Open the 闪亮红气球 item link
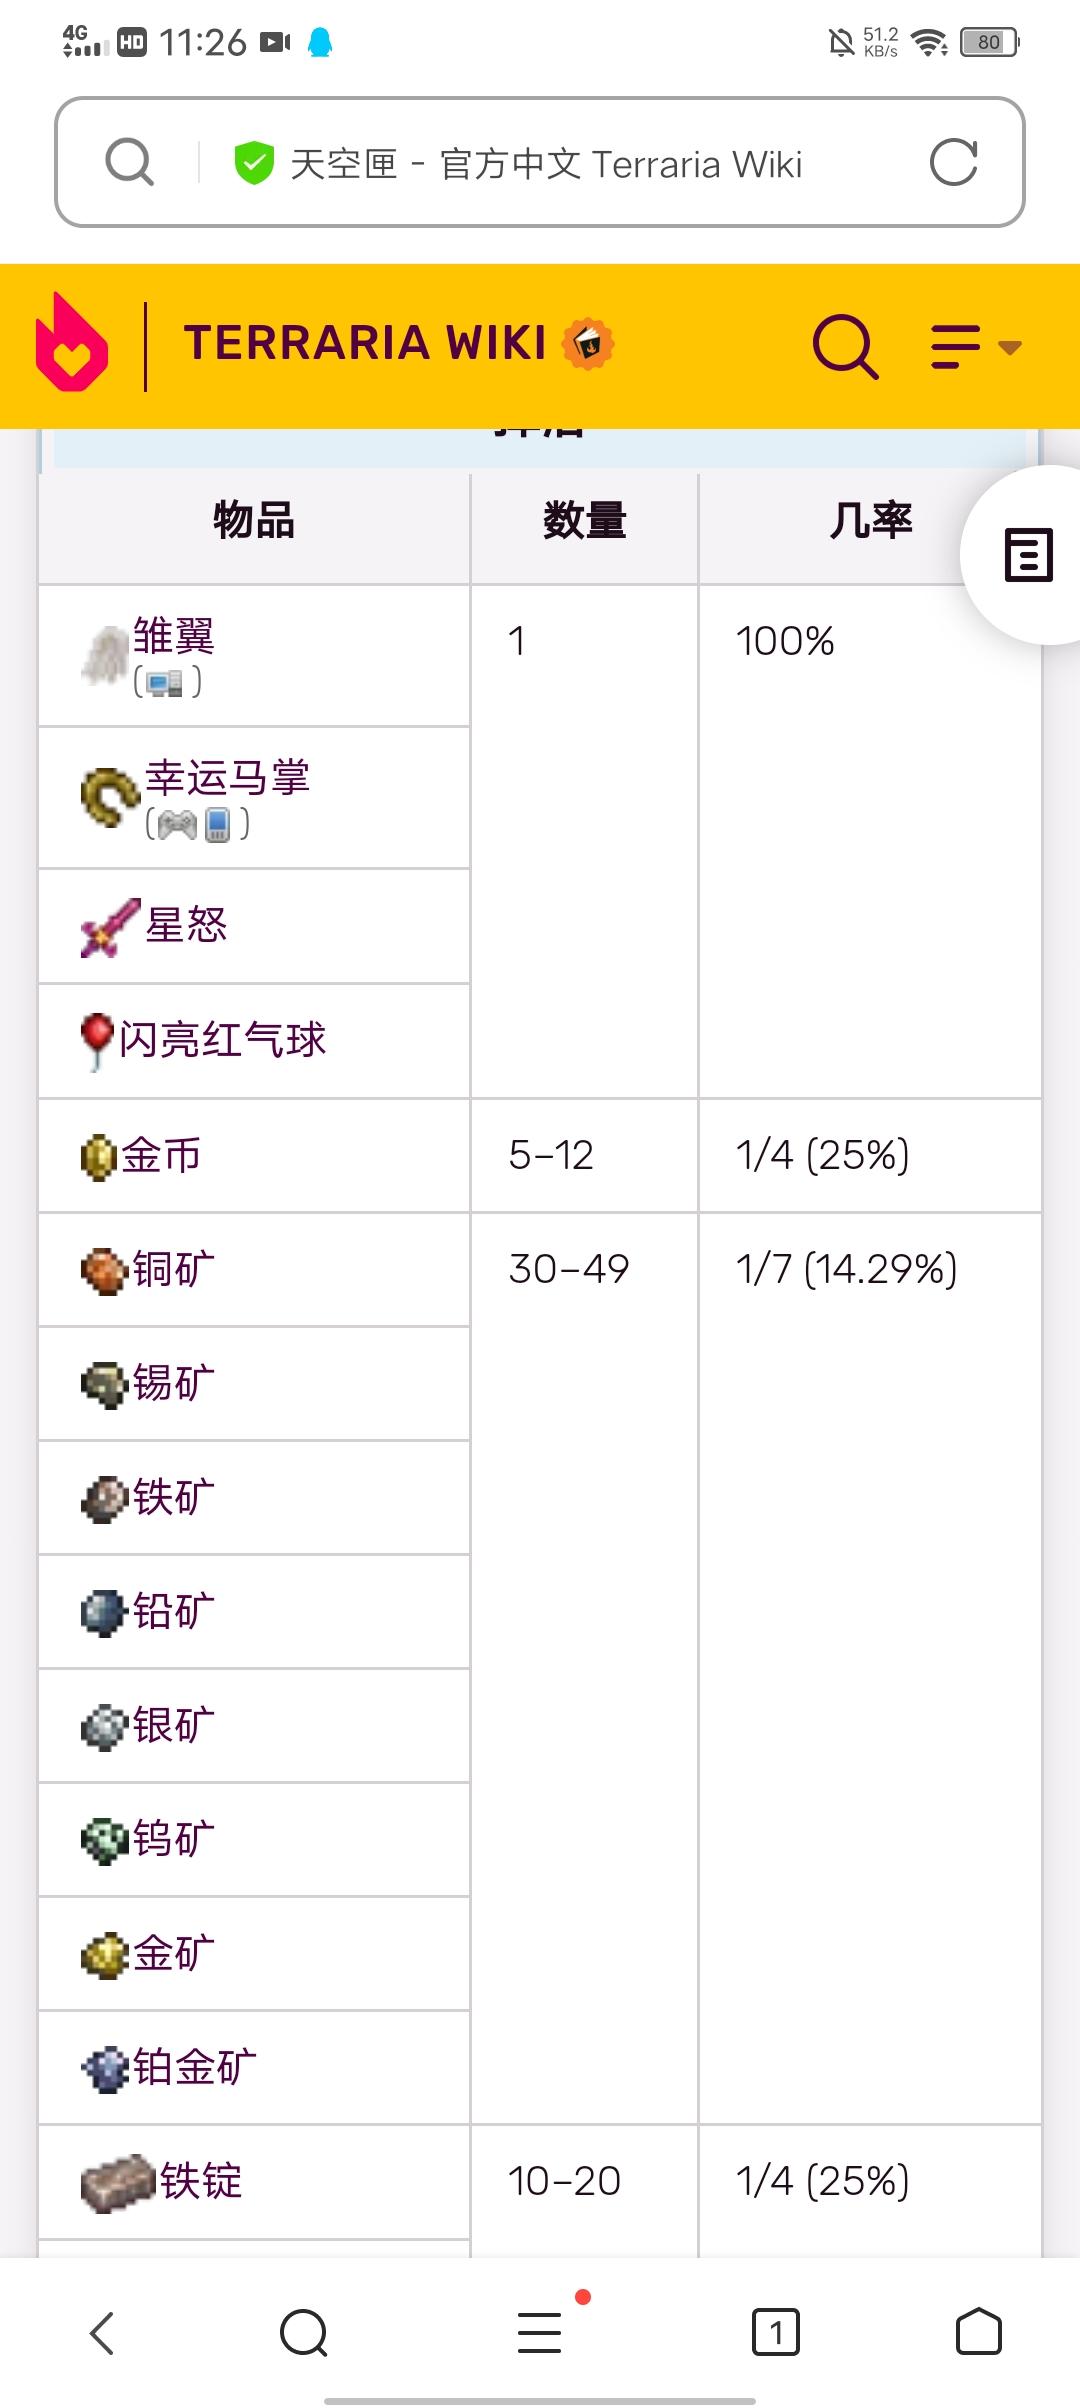1080x2408 pixels. [222, 1040]
